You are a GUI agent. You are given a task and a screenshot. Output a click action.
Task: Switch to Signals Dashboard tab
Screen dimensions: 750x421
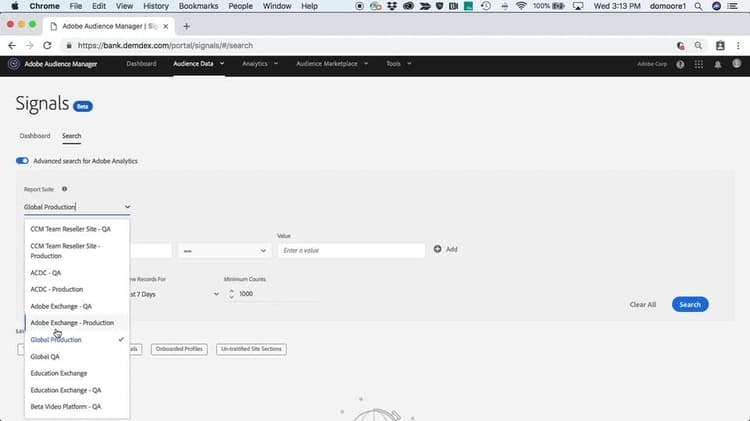click(35, 136)
